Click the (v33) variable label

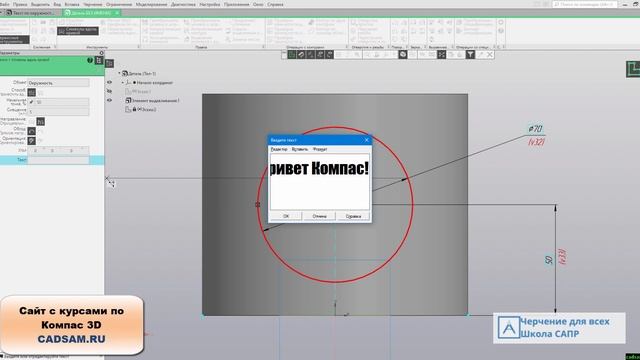562,257
